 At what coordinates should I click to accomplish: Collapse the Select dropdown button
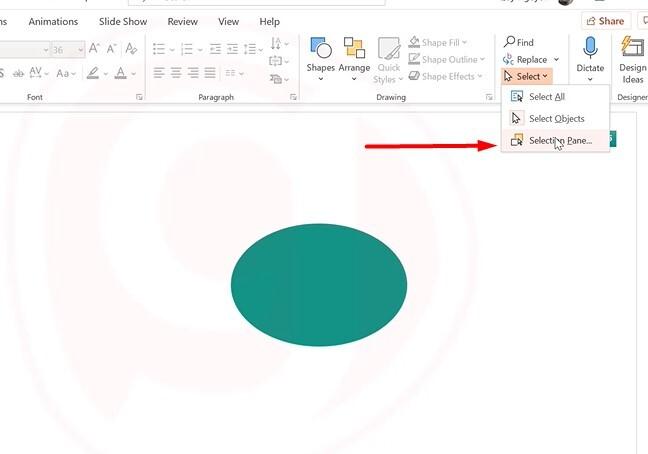(x=526, y=76)
